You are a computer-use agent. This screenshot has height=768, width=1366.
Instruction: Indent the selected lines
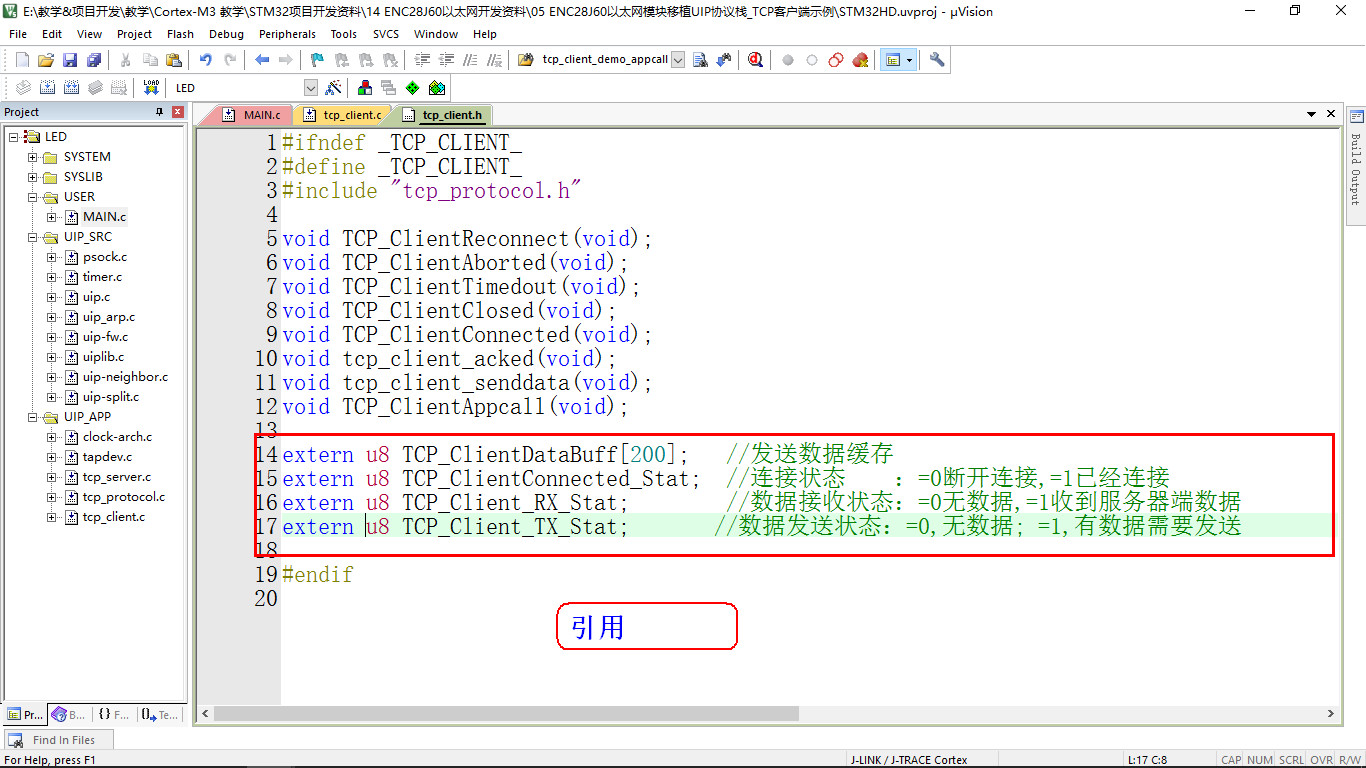tap(422, 60)
